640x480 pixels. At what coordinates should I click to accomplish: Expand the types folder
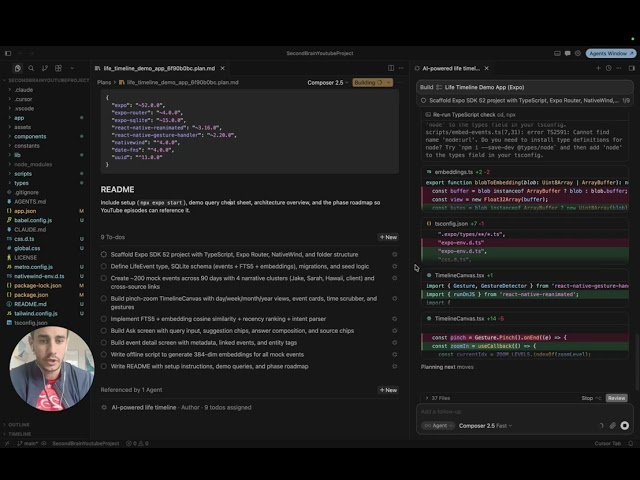click(21, 183)
